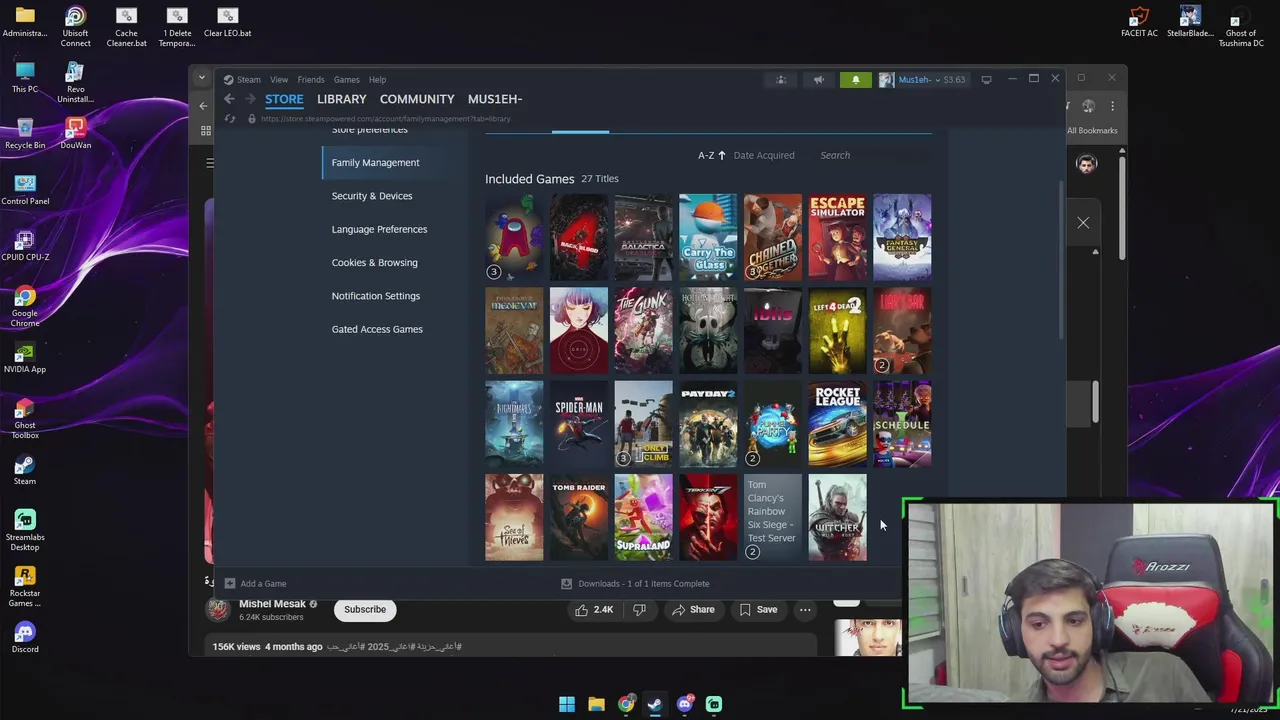1280x720 pixels.
Task: Switch to the COMMUNITY tab
Action: (x=417, y=99)
